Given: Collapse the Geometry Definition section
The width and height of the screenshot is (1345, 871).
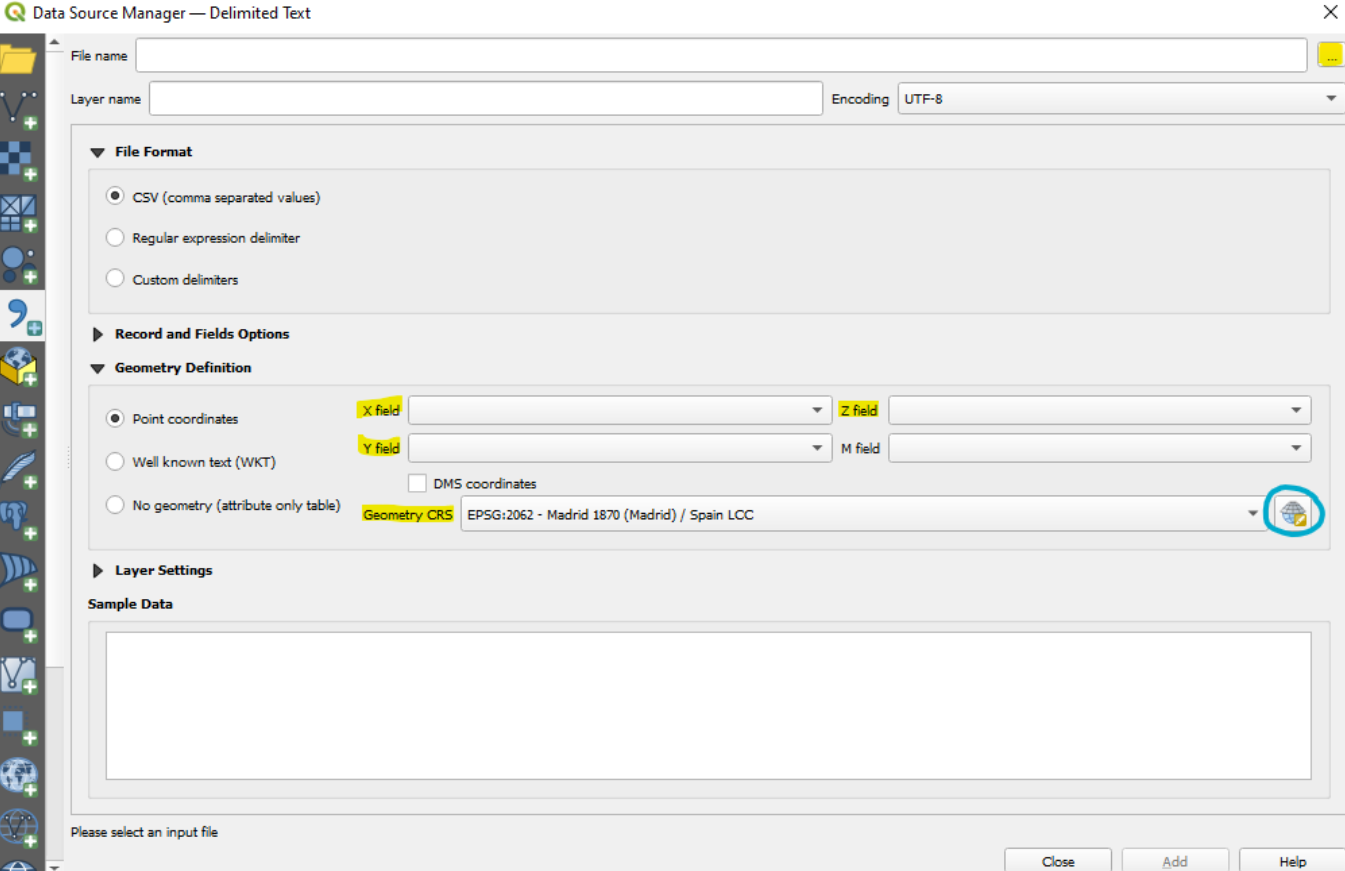Looking at the screenshot, I should click(97, 368).
